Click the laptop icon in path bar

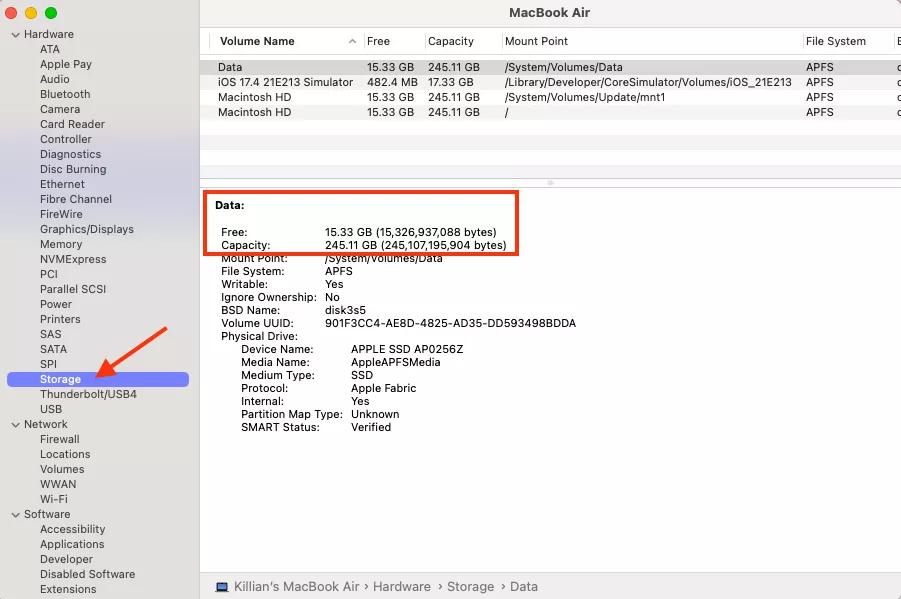(x=222, y=587)
